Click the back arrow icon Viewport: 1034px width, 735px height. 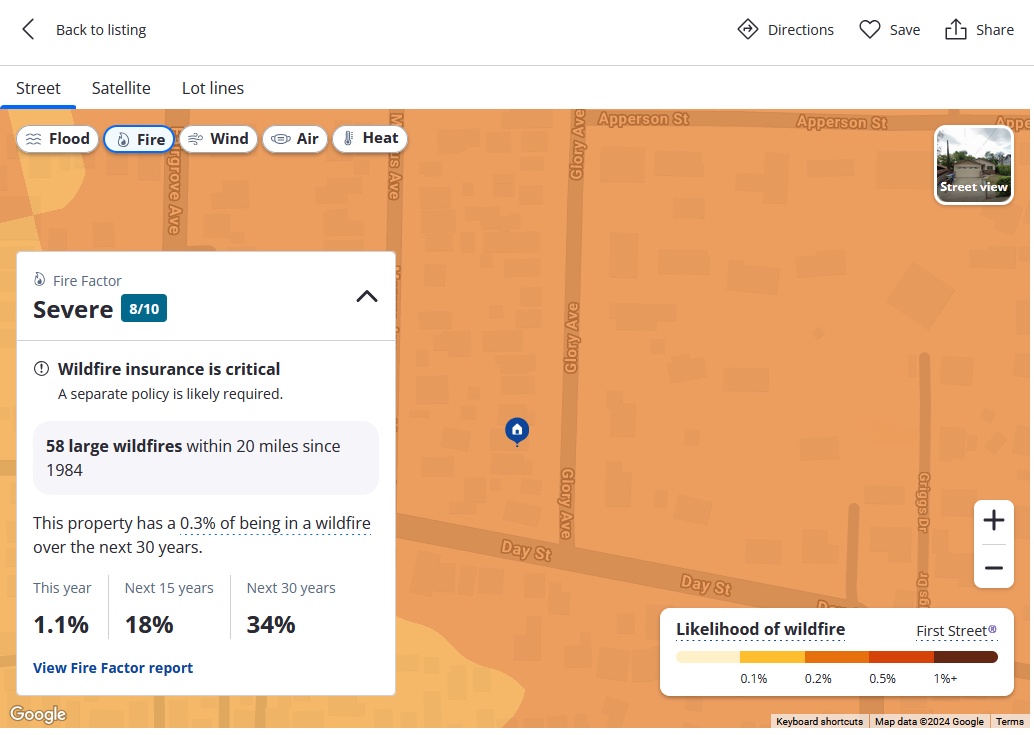click(x=28, y=30)
